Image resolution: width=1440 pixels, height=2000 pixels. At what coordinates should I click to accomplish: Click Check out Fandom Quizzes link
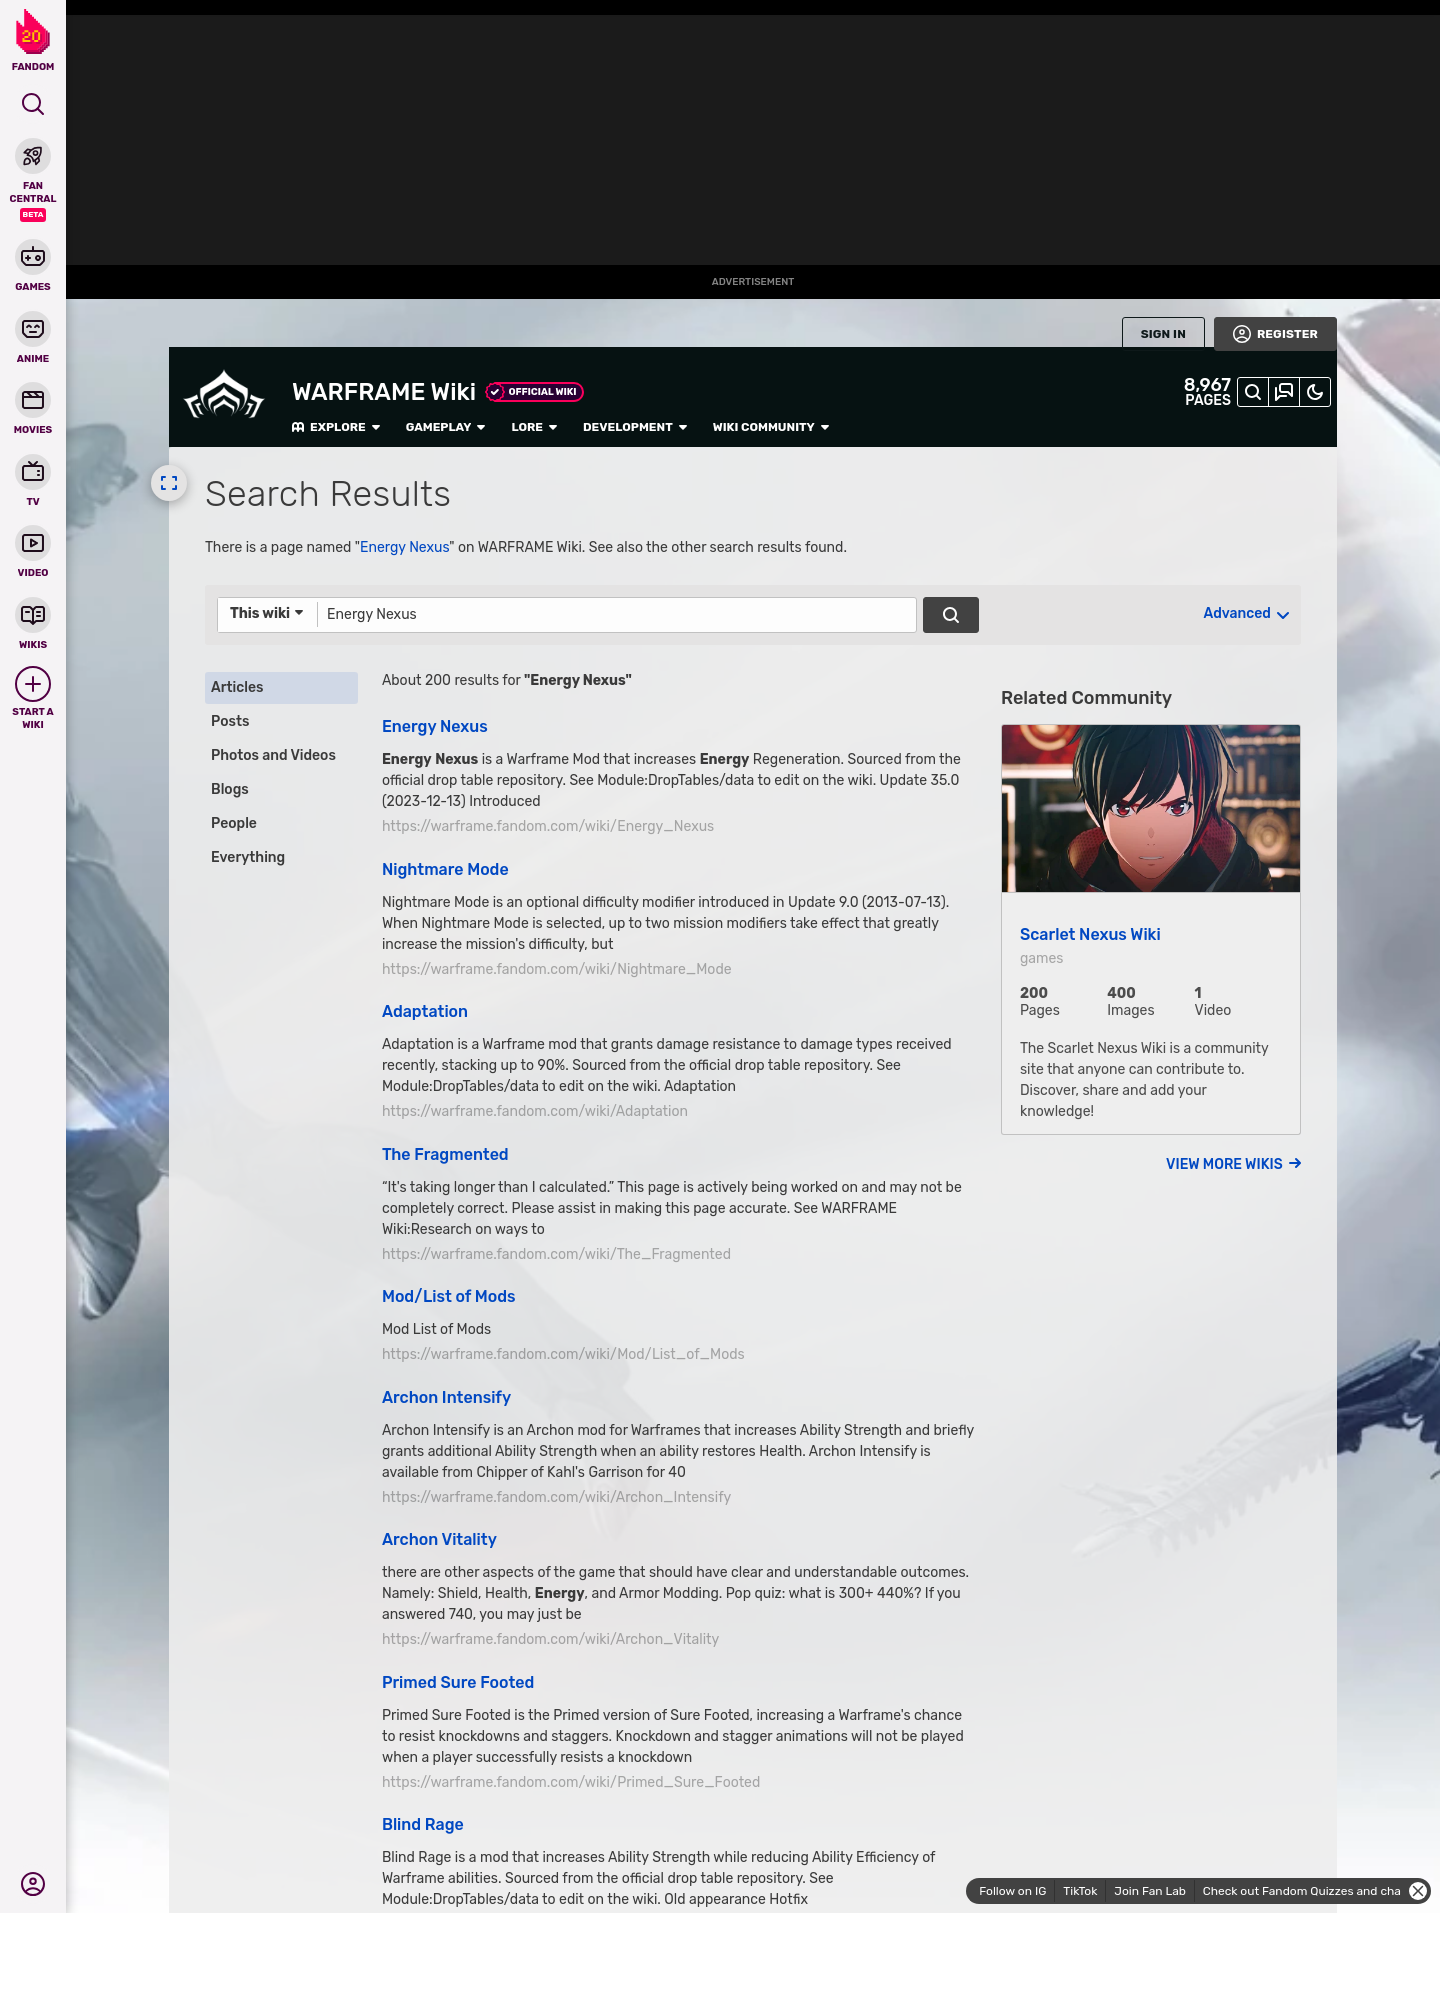[1301, 1891]
